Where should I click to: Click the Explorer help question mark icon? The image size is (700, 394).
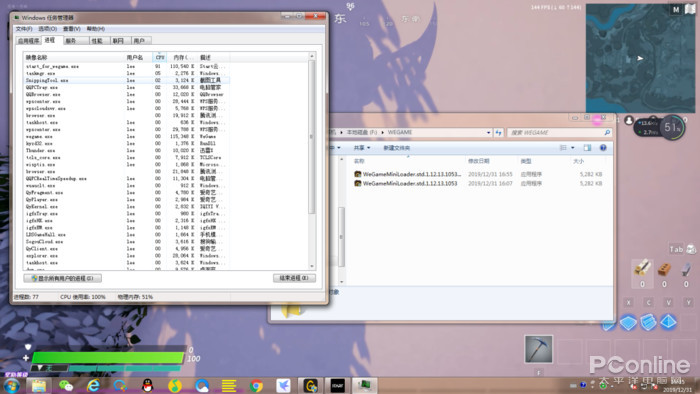603,148
